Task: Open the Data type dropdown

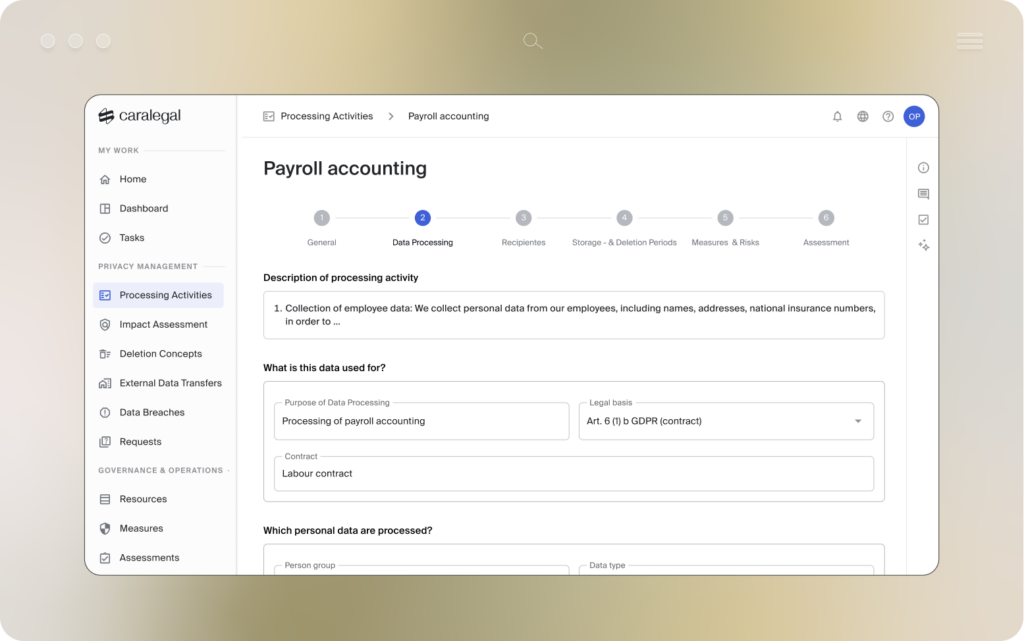Action: pos(726,571)
